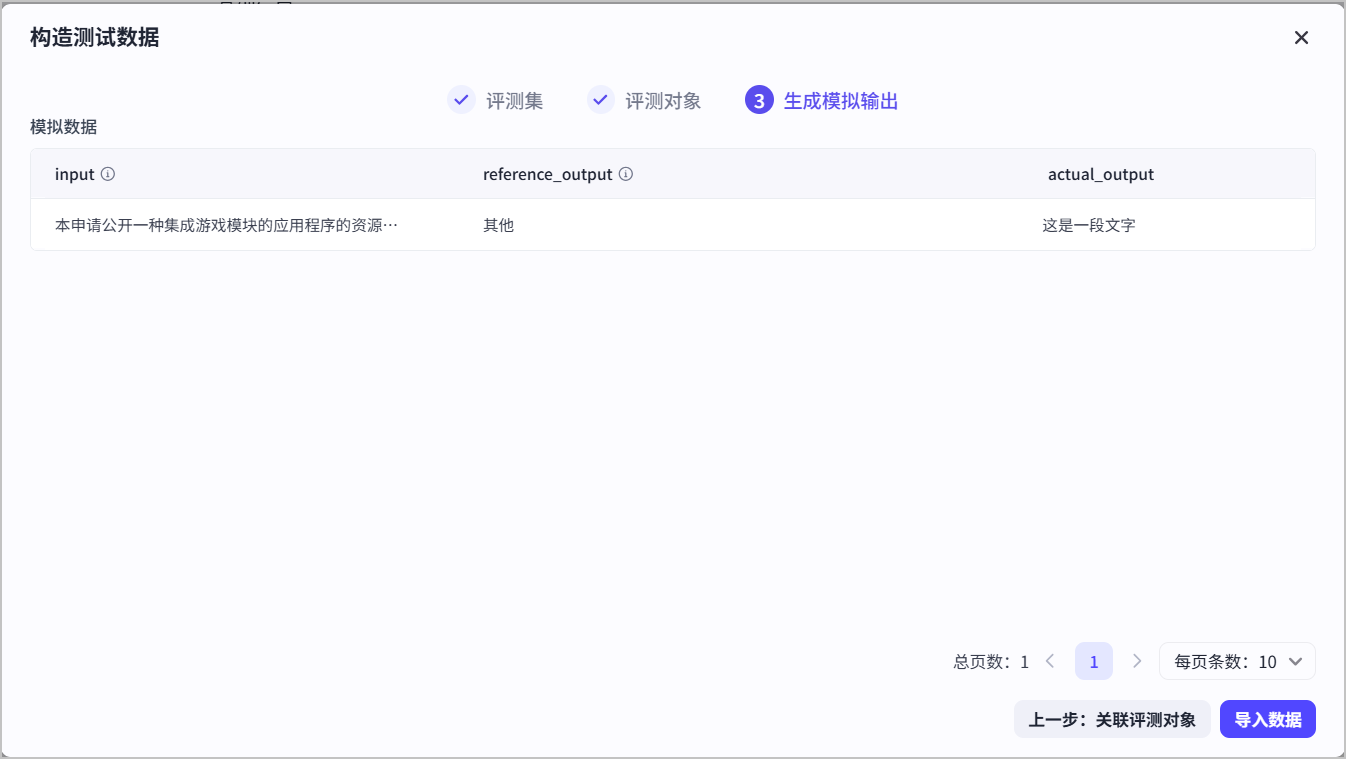Go to next page arrow in pagination
Screen dimensions: 1346x759
1137,661
